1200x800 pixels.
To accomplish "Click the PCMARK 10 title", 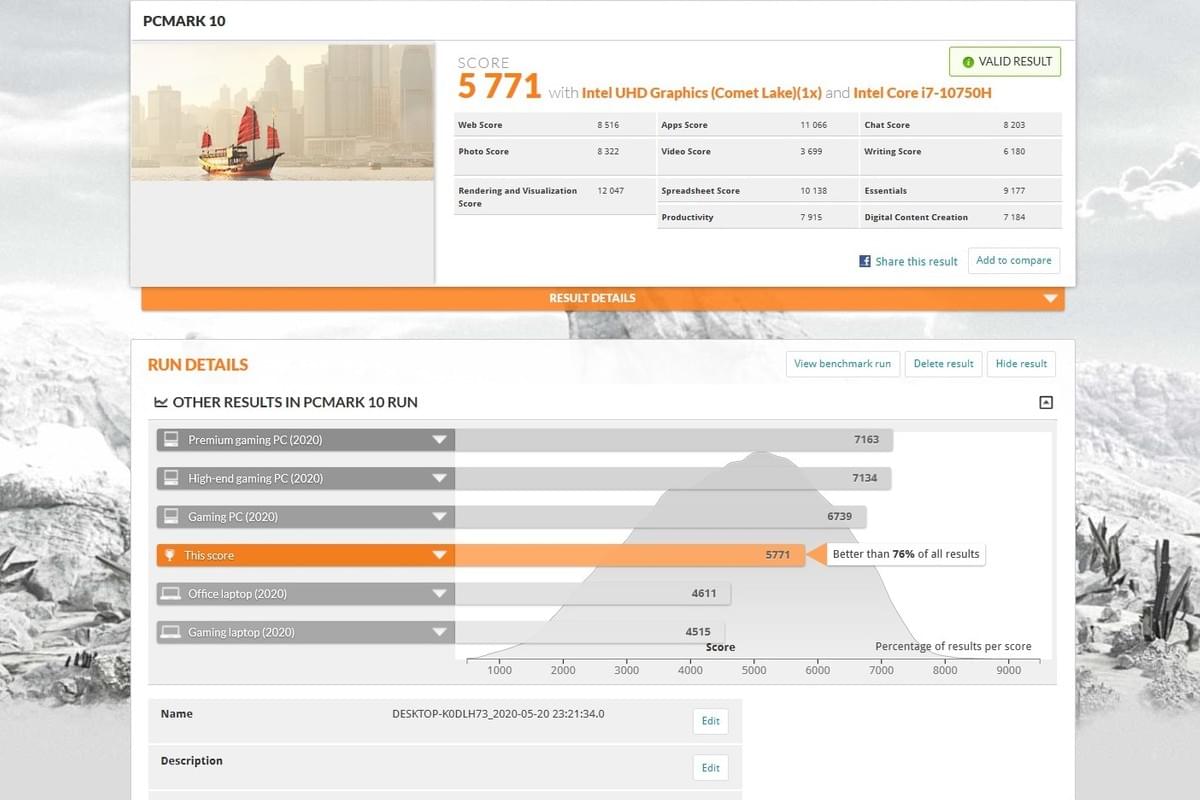I will [x=184, y=21].
